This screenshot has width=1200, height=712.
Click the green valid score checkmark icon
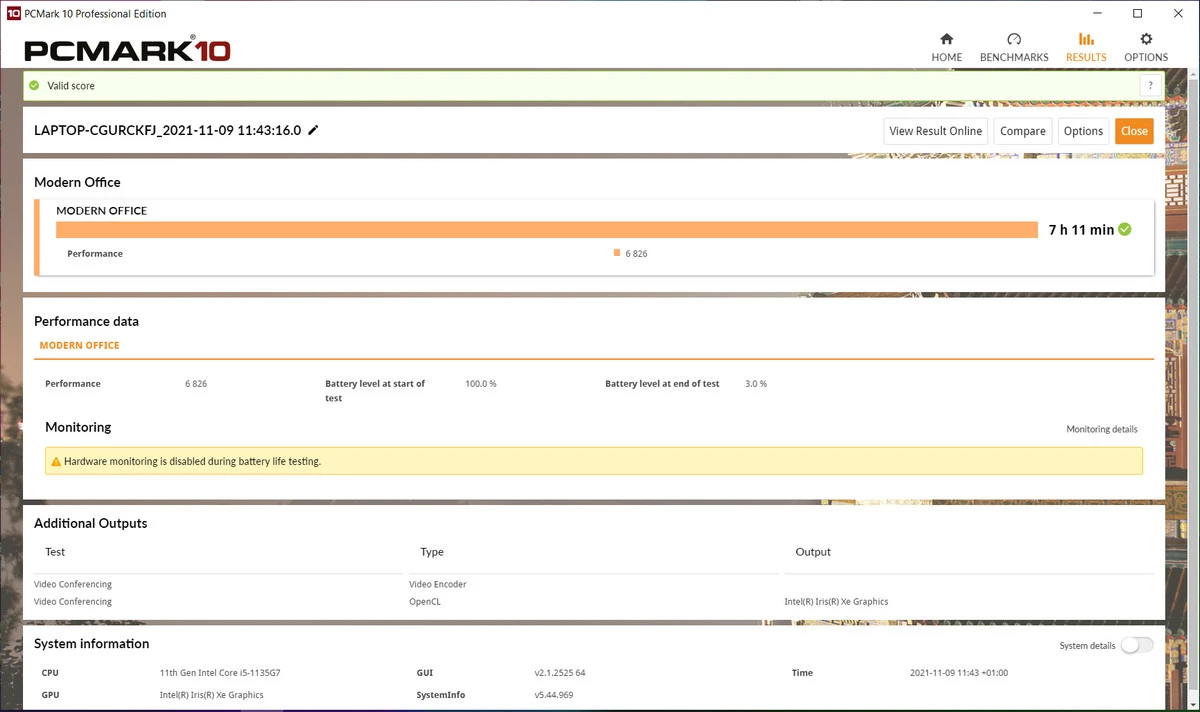coord(35,86)
